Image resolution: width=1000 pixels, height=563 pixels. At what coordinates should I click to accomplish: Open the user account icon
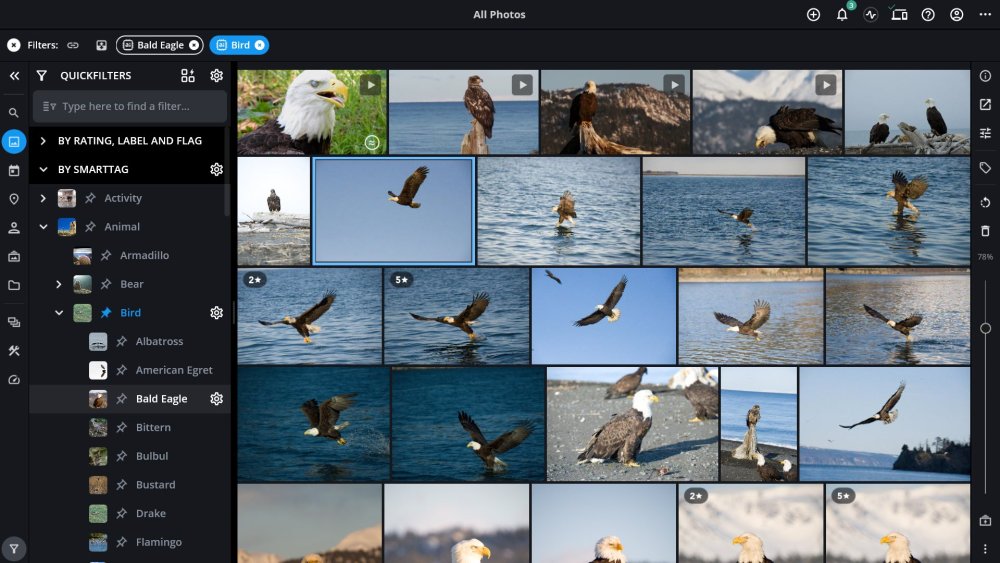957,15
